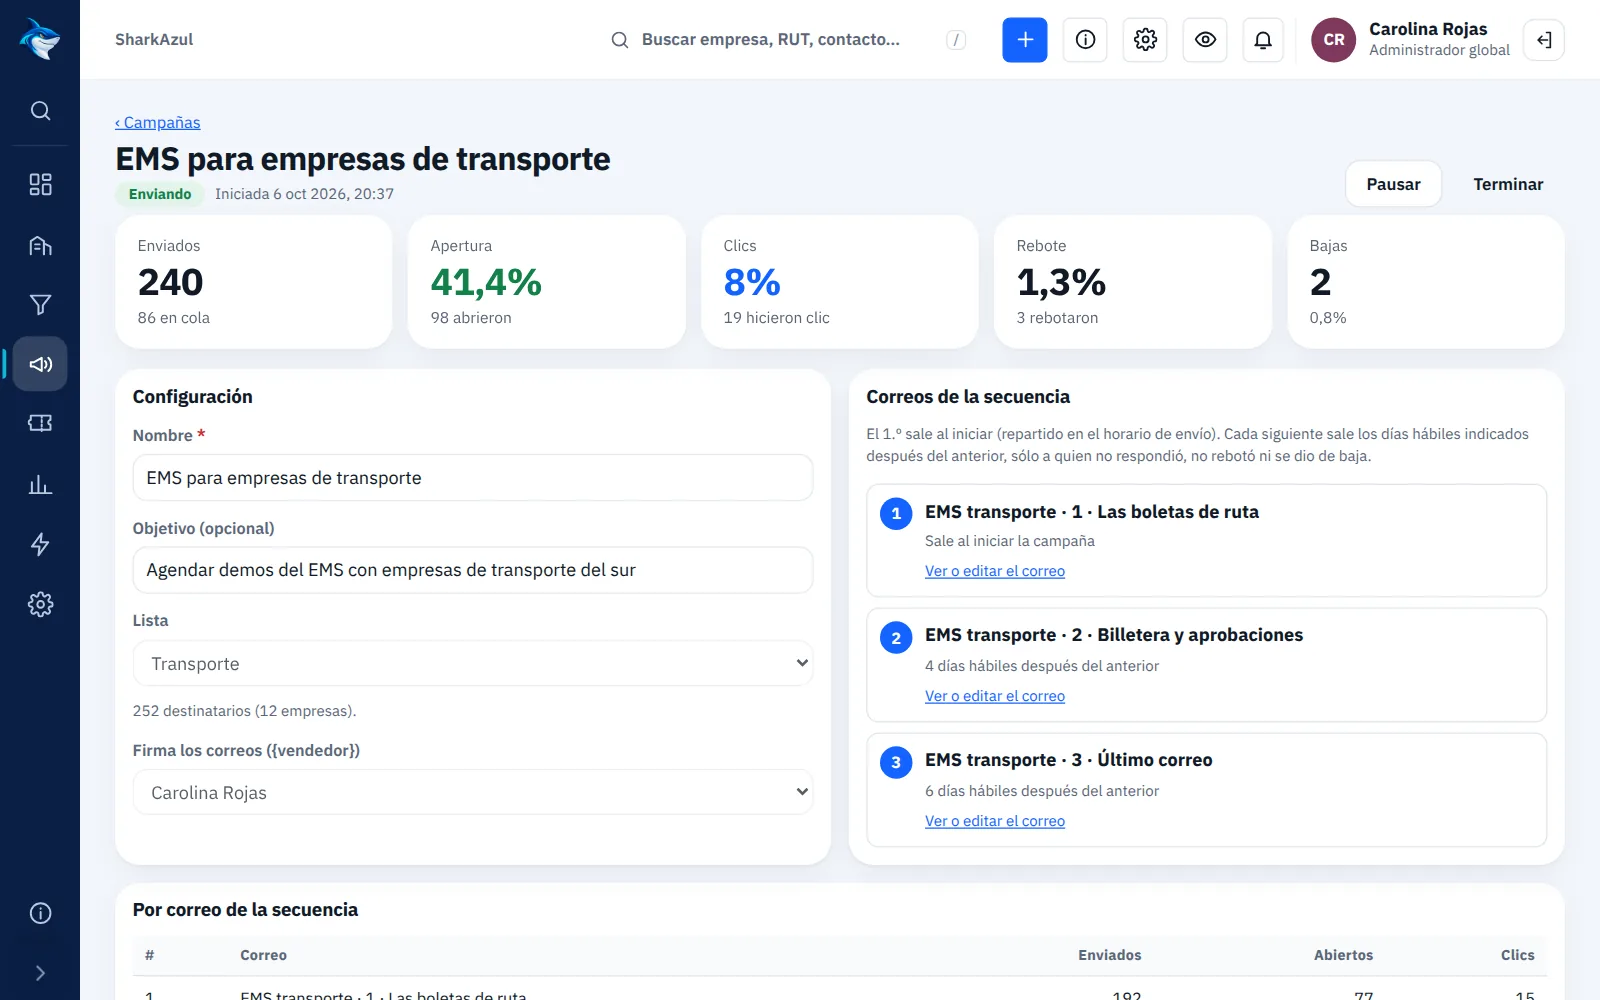Open search from the sidebar magnifier icon
Screen dimensions: 1600x1000
click(x=40, y=111)
